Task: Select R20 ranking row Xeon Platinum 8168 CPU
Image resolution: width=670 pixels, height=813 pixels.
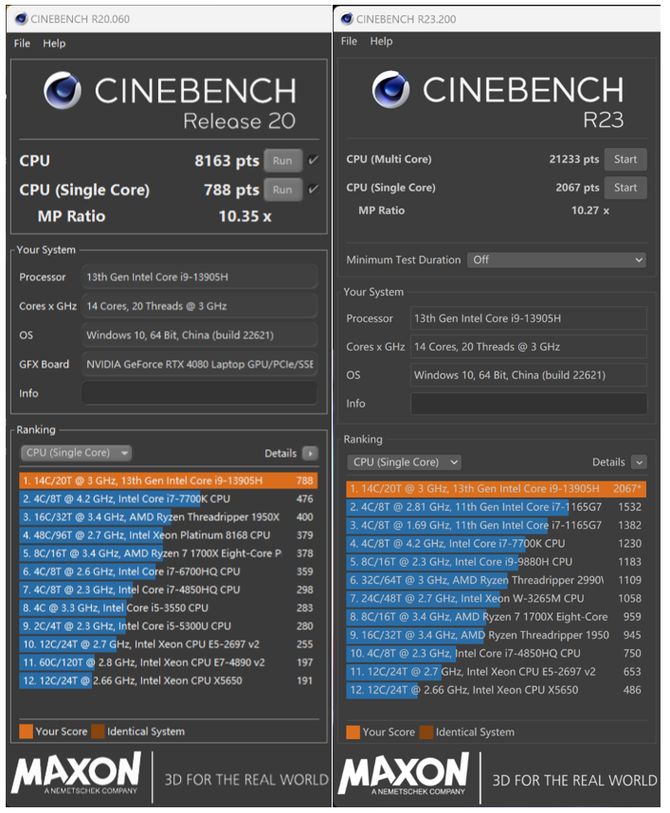Action: (x=169, y=535)
